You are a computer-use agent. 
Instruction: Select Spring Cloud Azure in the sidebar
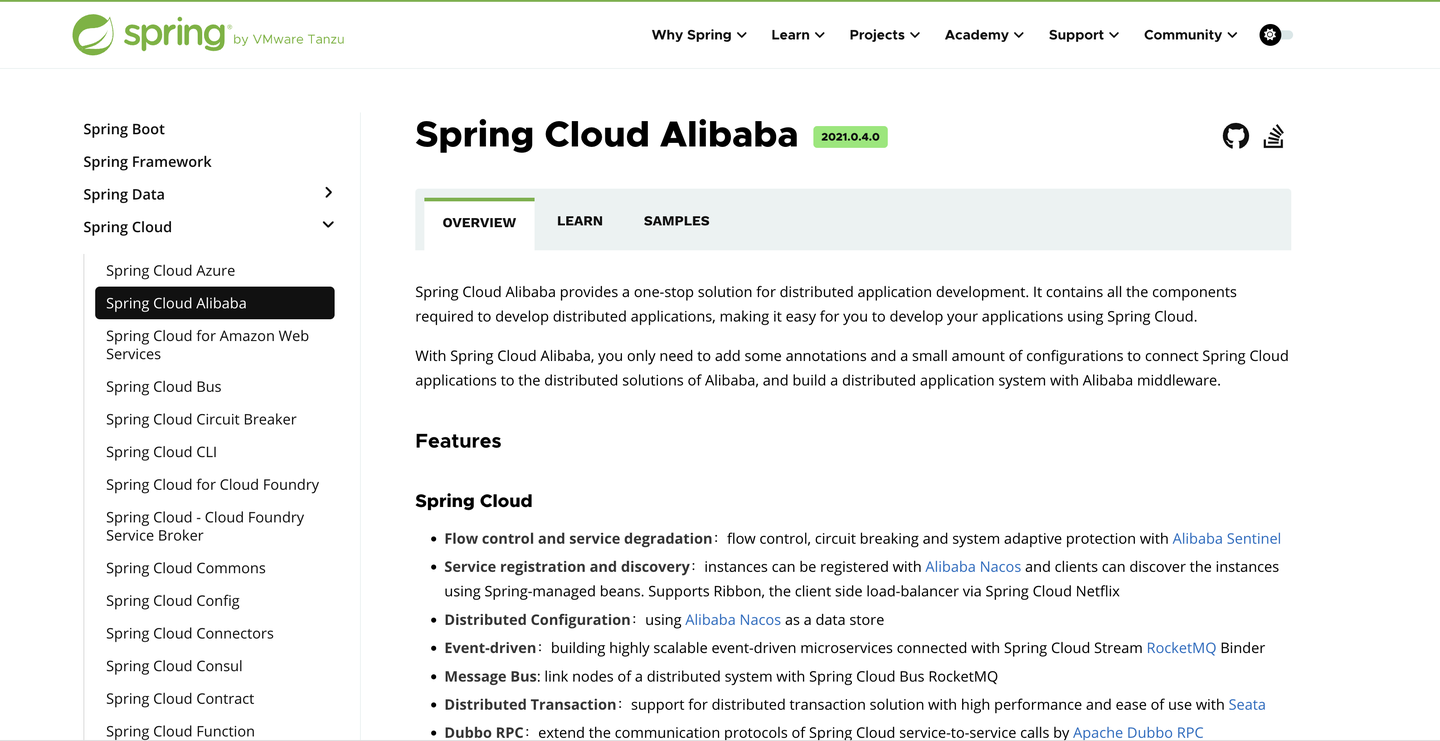(170, 270)
